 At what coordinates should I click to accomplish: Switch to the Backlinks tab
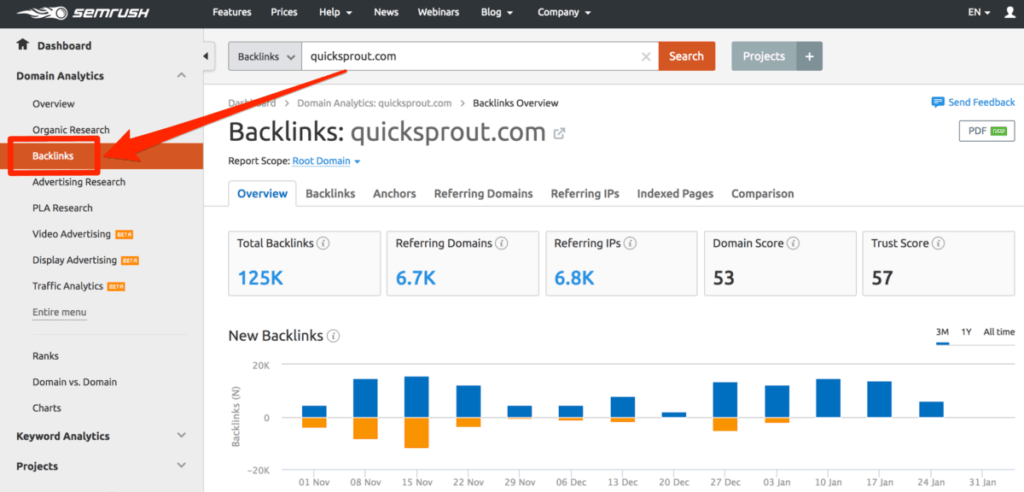[x=330, y=193]
